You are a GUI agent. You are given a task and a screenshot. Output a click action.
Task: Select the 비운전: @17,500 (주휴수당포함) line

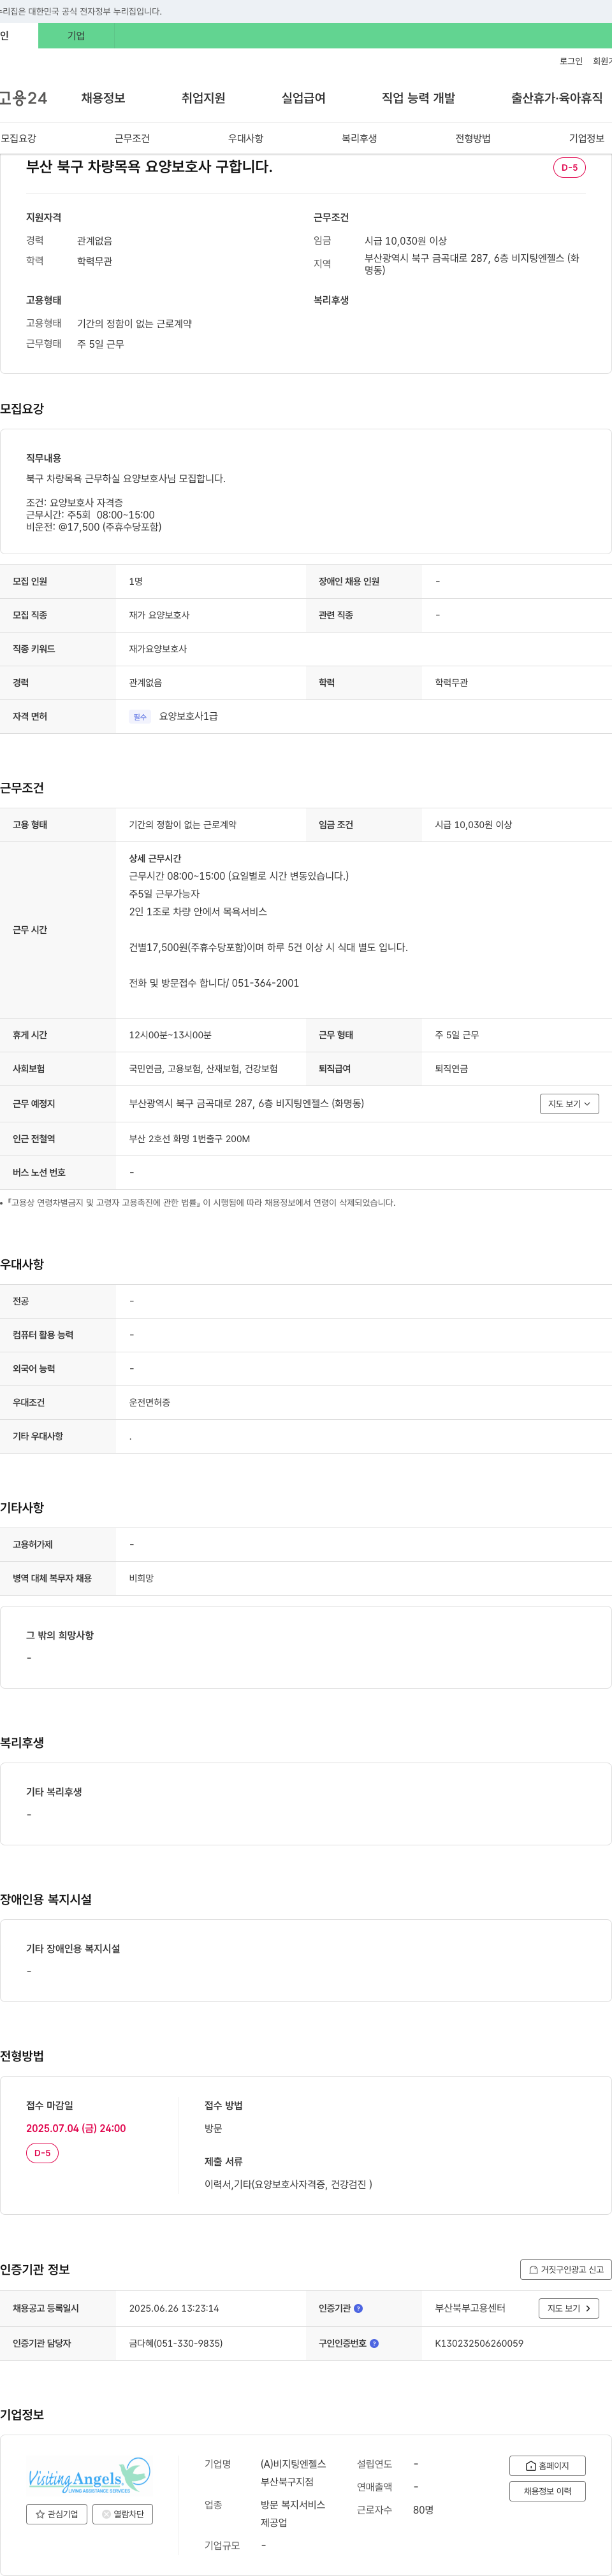[93, 528]
